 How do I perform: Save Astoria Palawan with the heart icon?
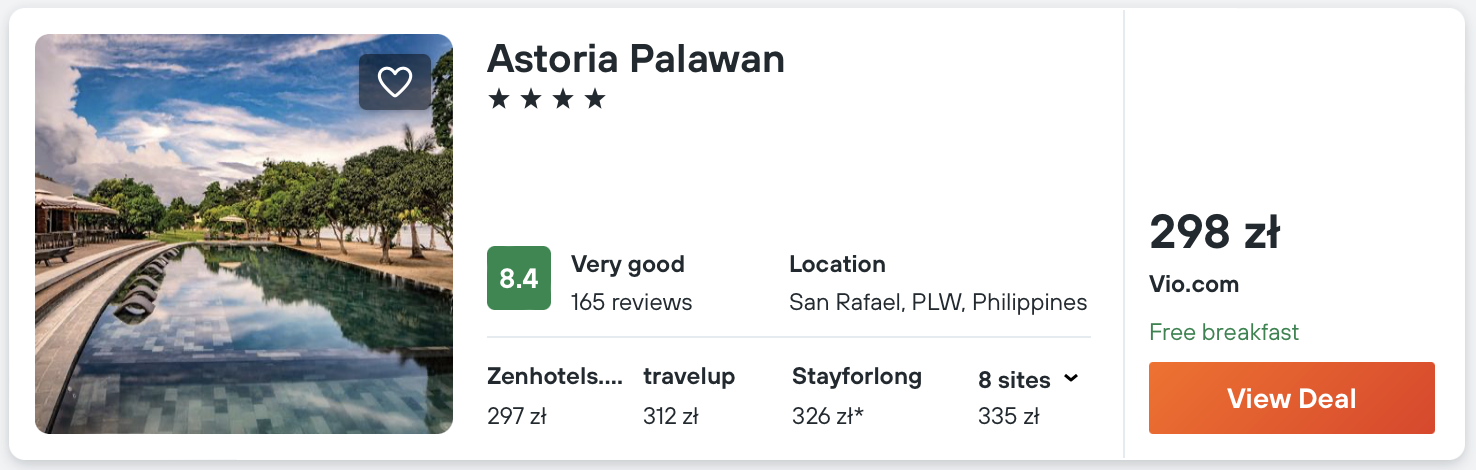(x=395, y=82)
